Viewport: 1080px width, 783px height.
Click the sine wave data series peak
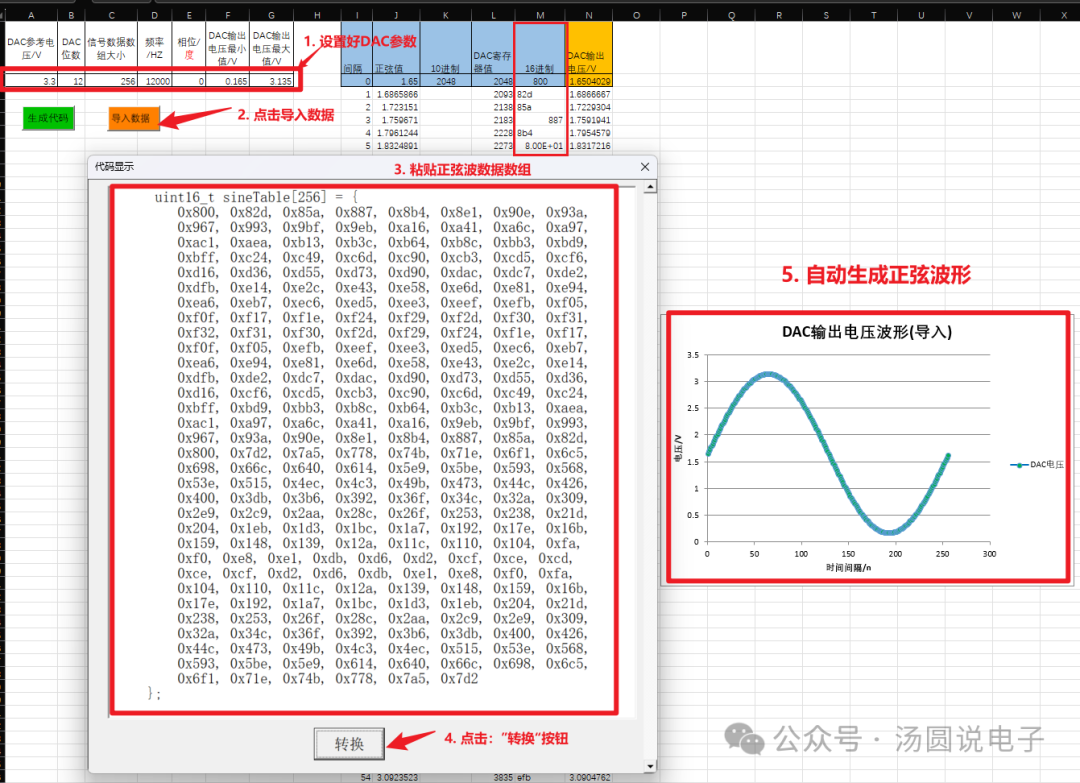[x=768, y=375]
